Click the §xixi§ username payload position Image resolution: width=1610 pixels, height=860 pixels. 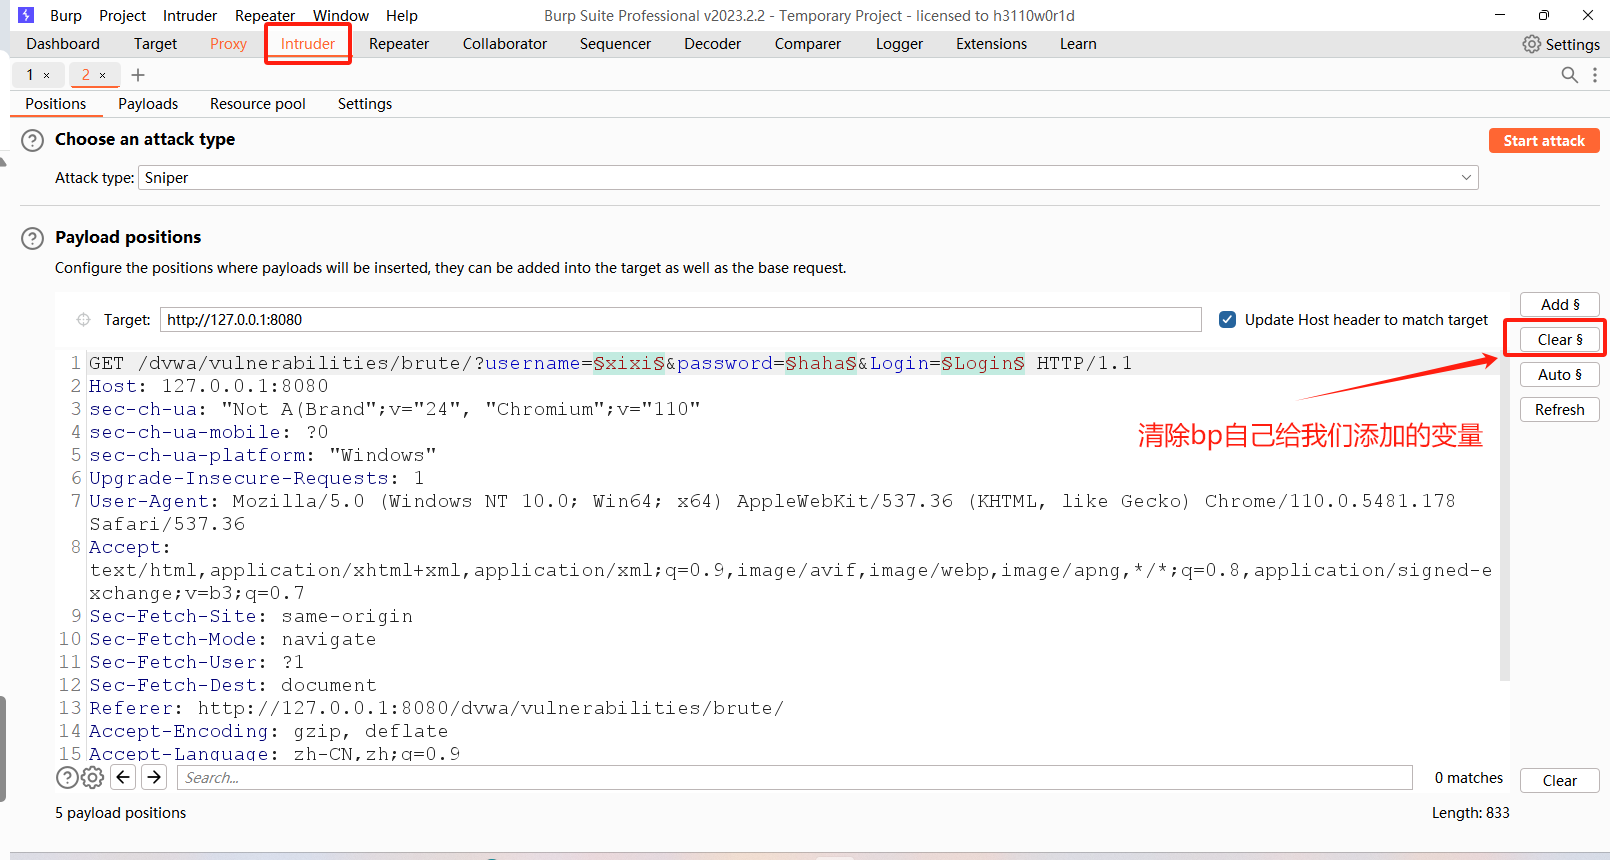tap(629, 363)
